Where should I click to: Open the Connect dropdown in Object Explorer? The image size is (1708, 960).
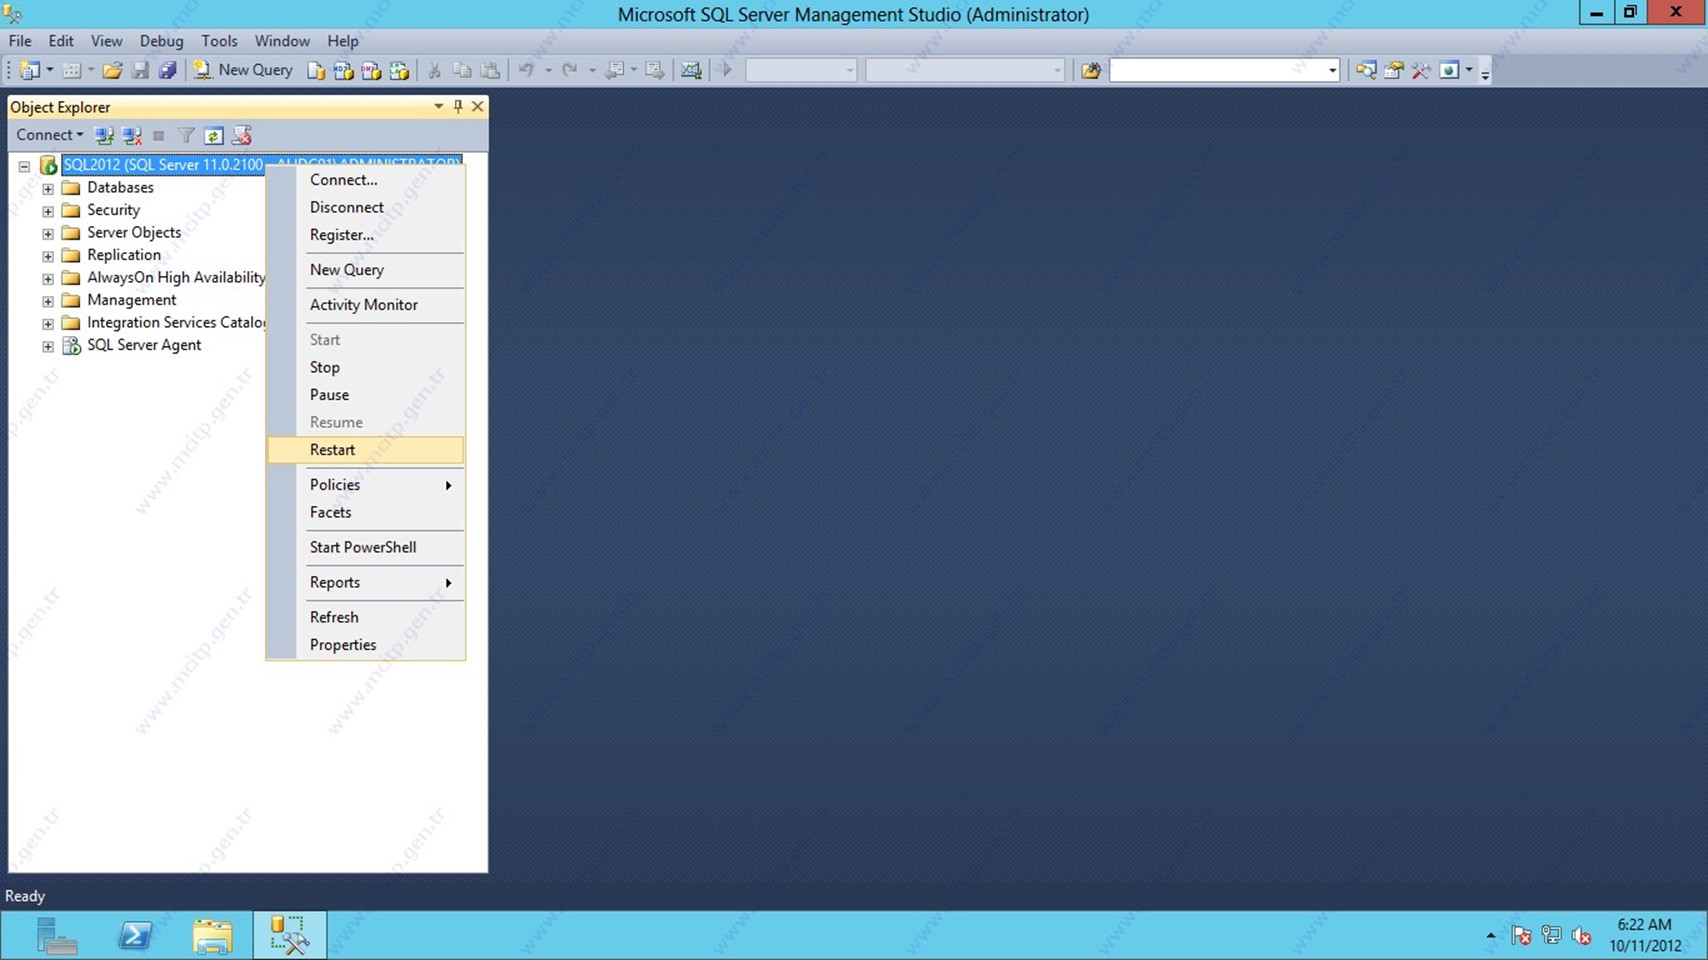(x=49, y=135)
